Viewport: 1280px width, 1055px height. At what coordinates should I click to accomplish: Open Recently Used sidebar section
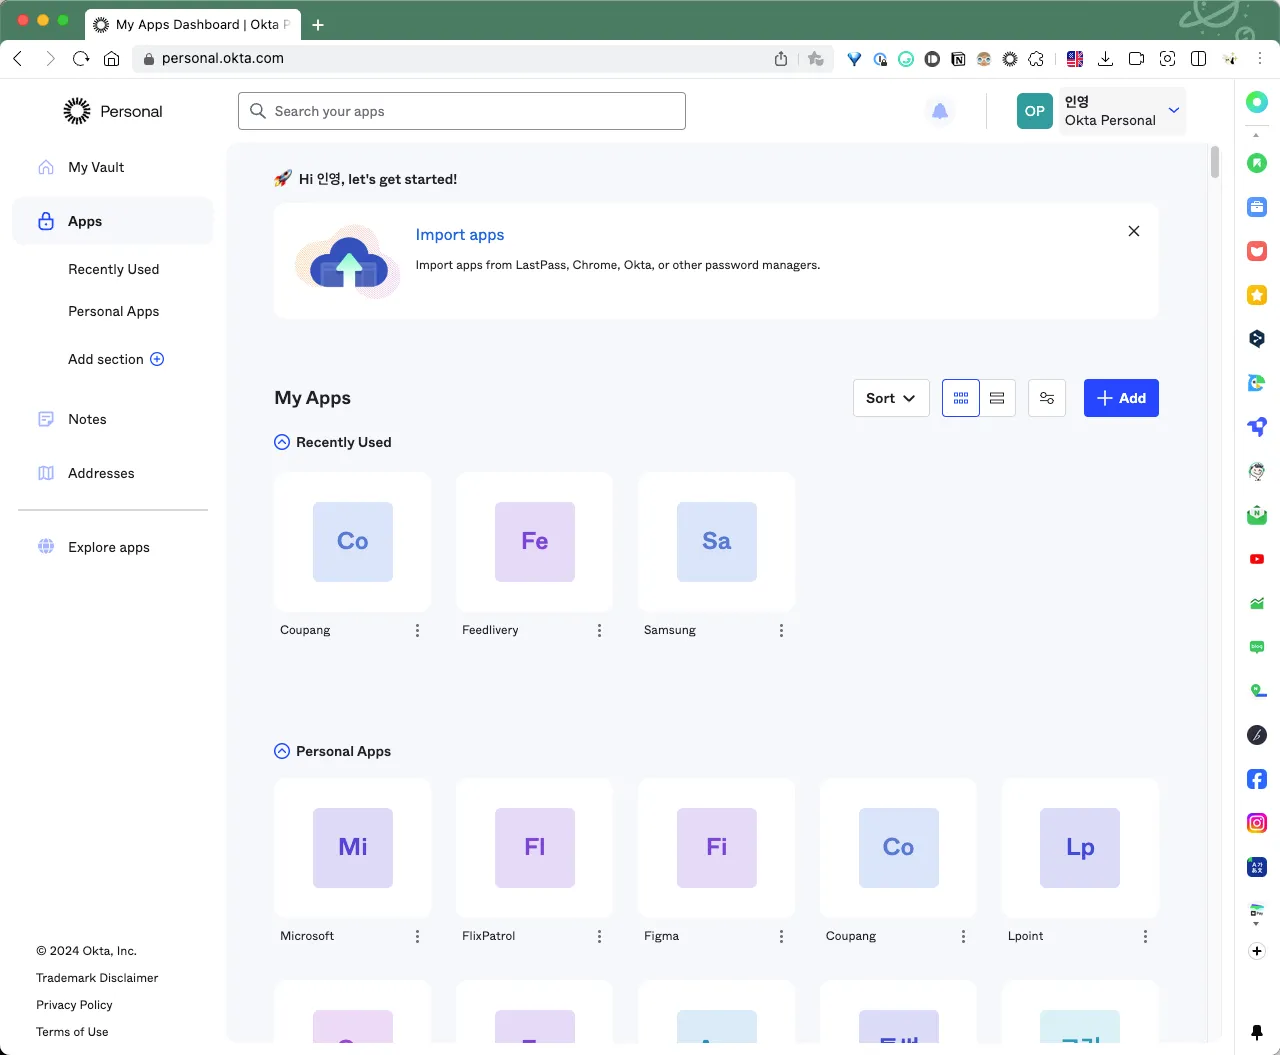tap(113, 269)
